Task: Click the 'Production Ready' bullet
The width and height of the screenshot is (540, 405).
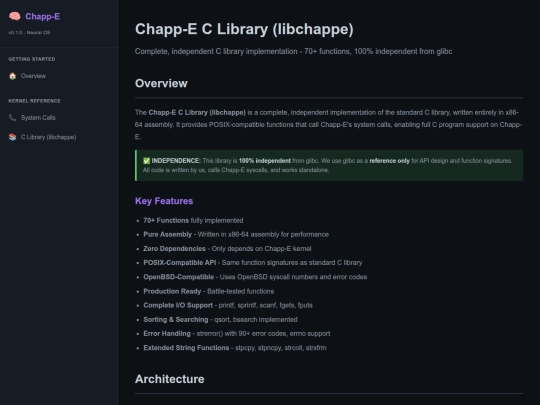Action: 209,291
